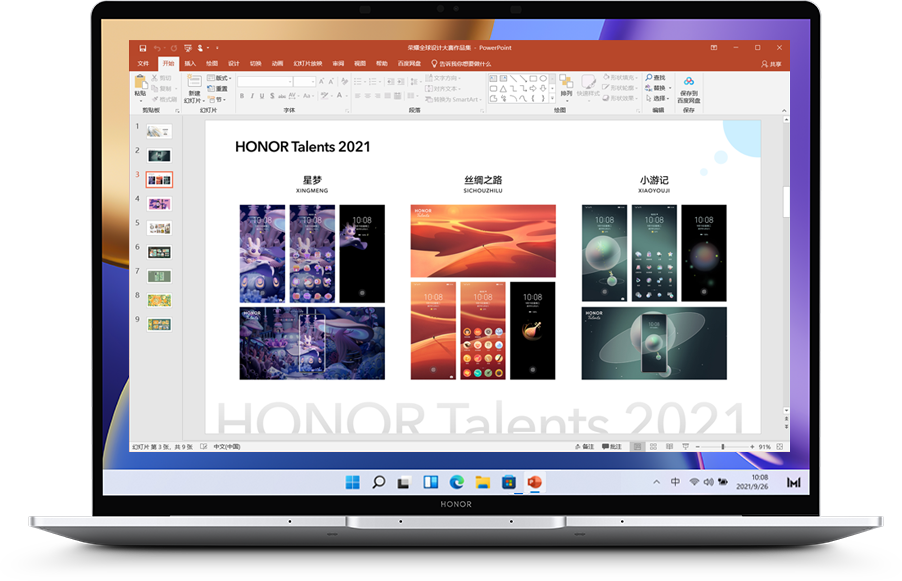Start Slide Show from status bar

(x=686, y=446)
